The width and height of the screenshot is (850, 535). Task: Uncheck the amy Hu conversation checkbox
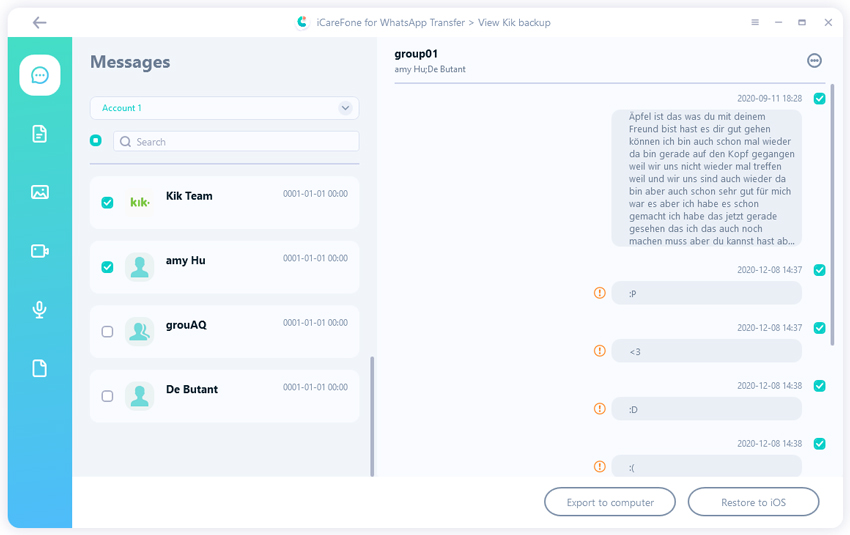tap(107, 267)
